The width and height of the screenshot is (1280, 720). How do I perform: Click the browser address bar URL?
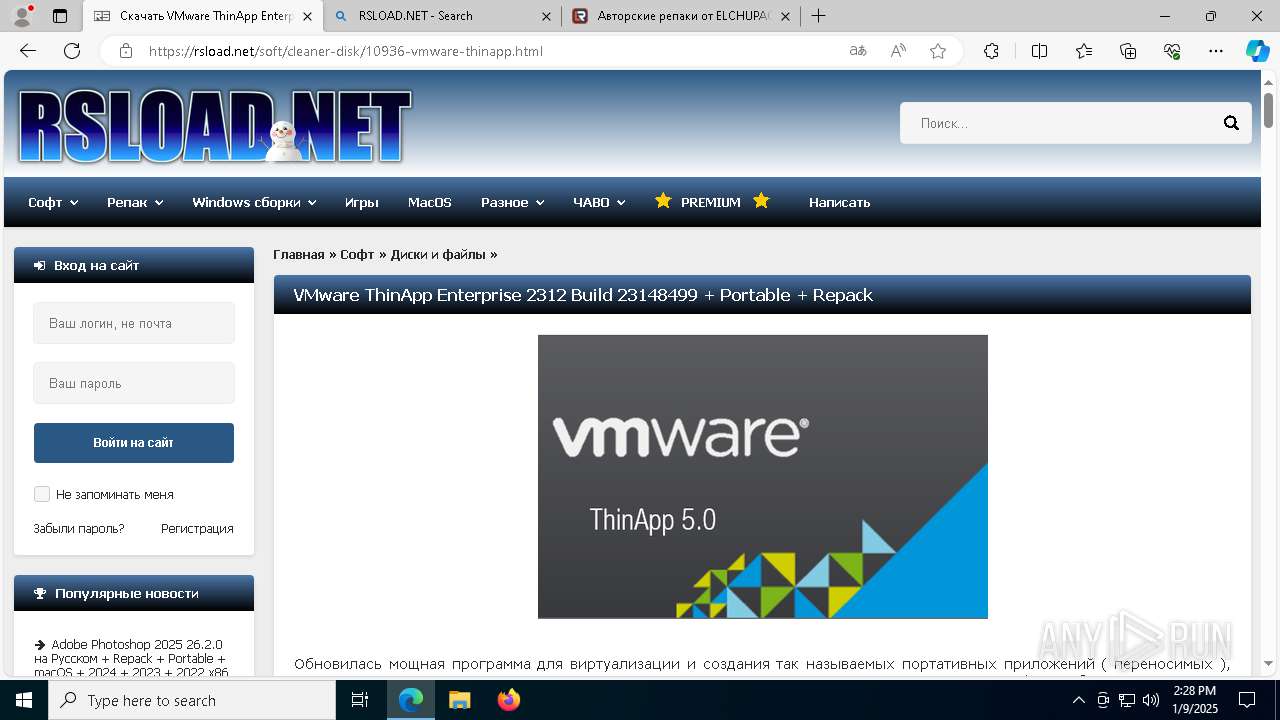tap(346, 51)
